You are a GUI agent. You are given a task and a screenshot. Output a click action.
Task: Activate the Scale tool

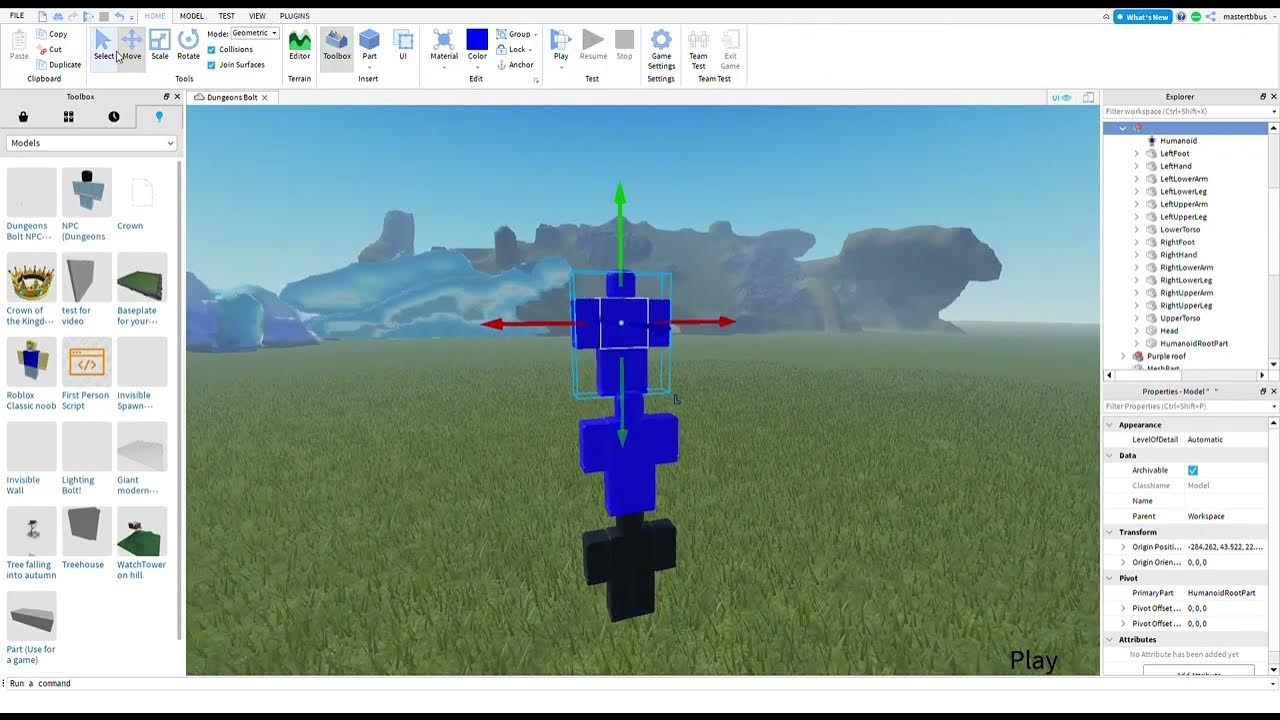pos(160,45)
